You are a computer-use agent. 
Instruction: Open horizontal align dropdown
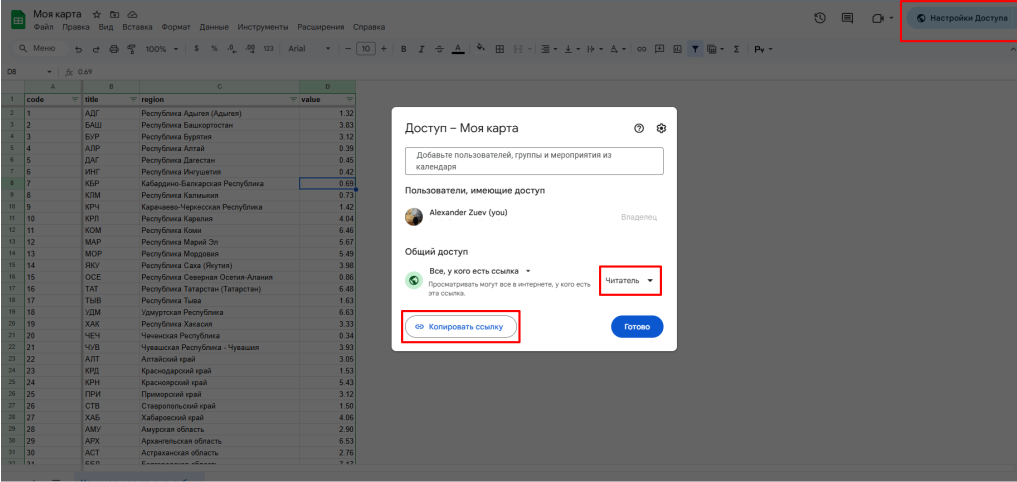pyautogui.click(x=549, y=49)
